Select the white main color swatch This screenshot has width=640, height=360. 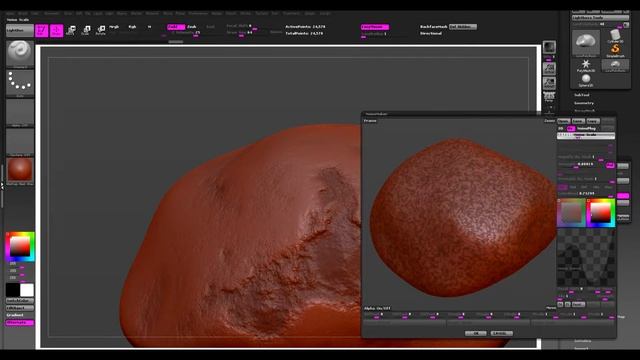click(x=27, y=290)
